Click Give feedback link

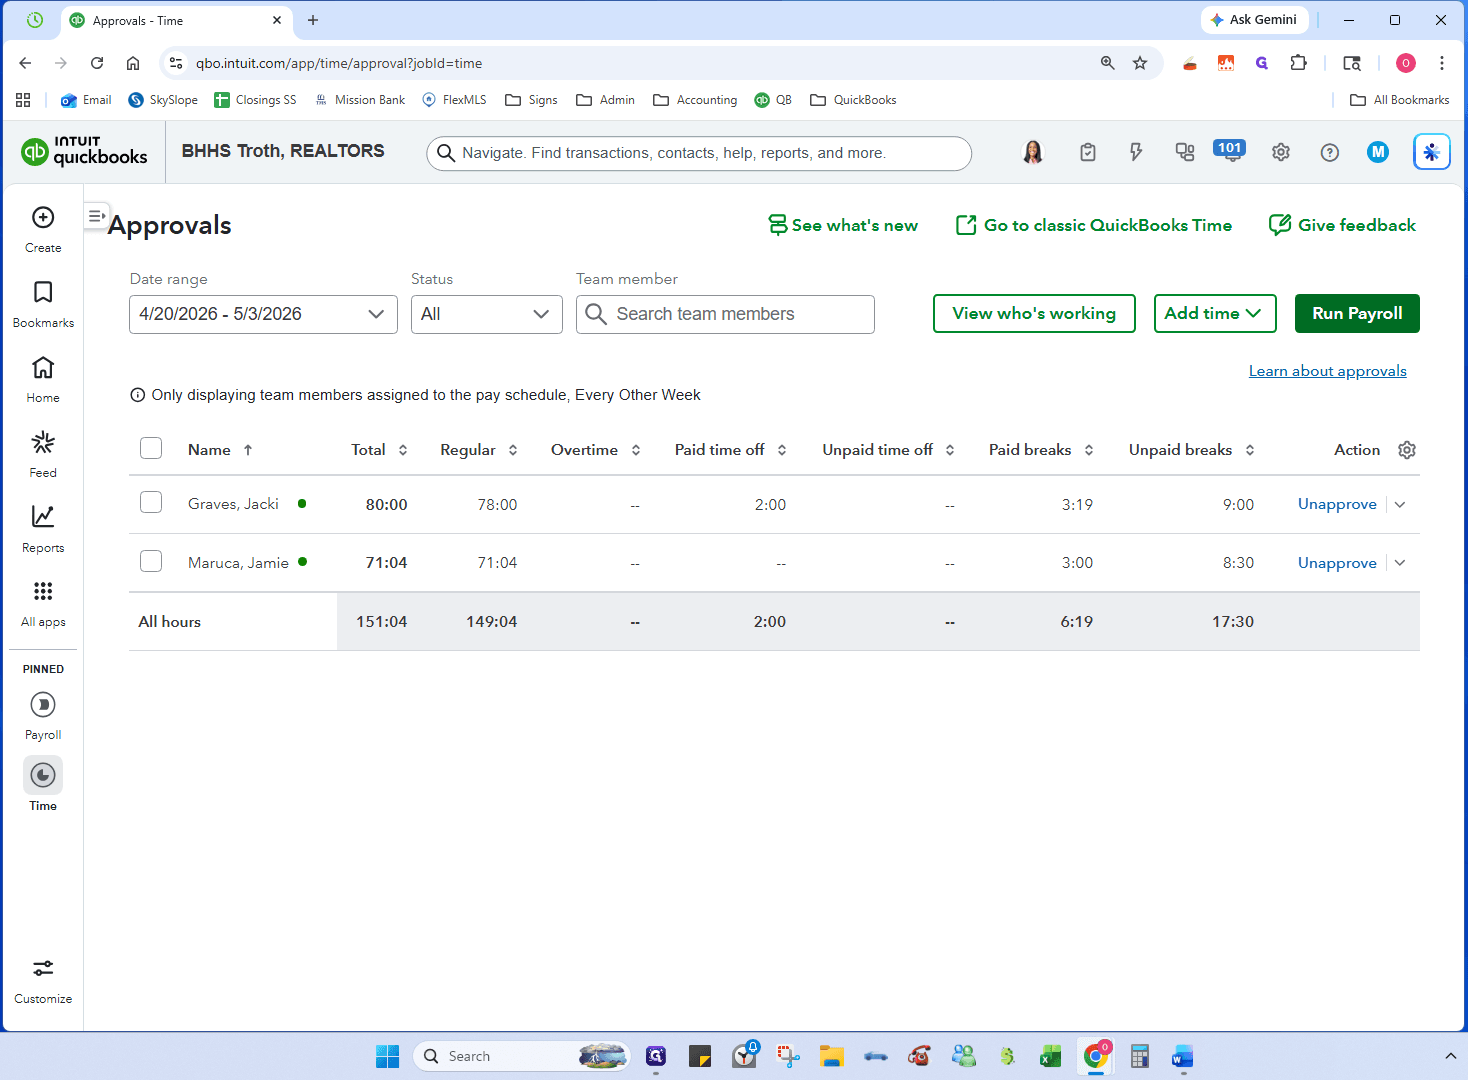pos(1342,225)
